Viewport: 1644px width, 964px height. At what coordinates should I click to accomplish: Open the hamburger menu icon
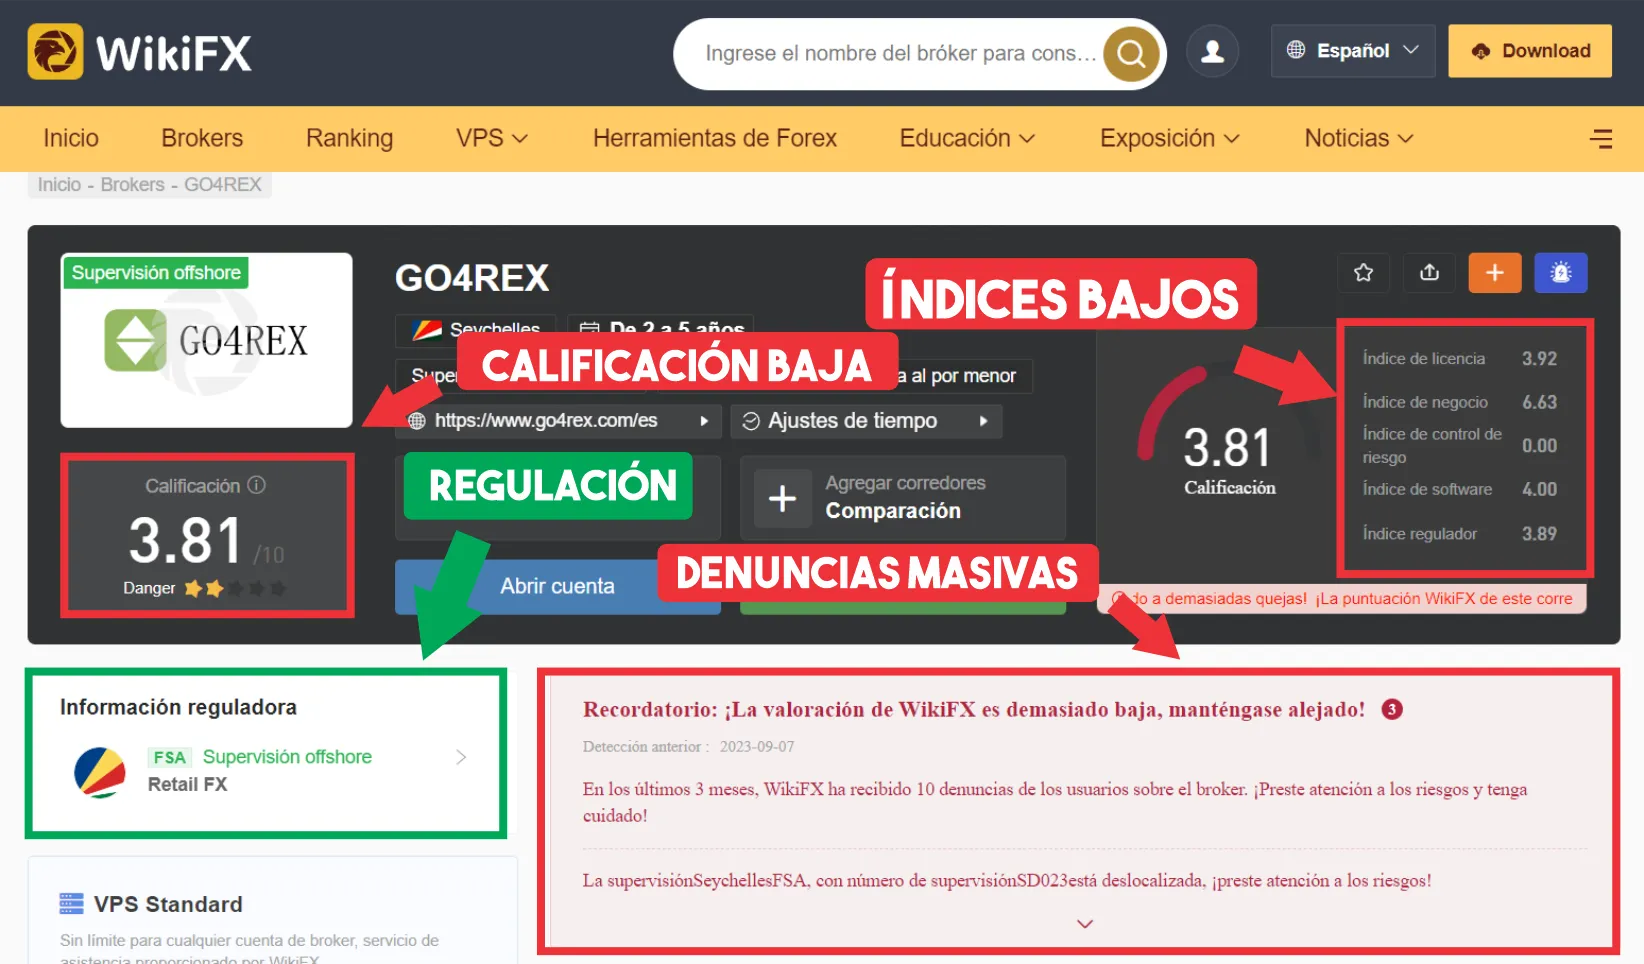pos(1601,139)
